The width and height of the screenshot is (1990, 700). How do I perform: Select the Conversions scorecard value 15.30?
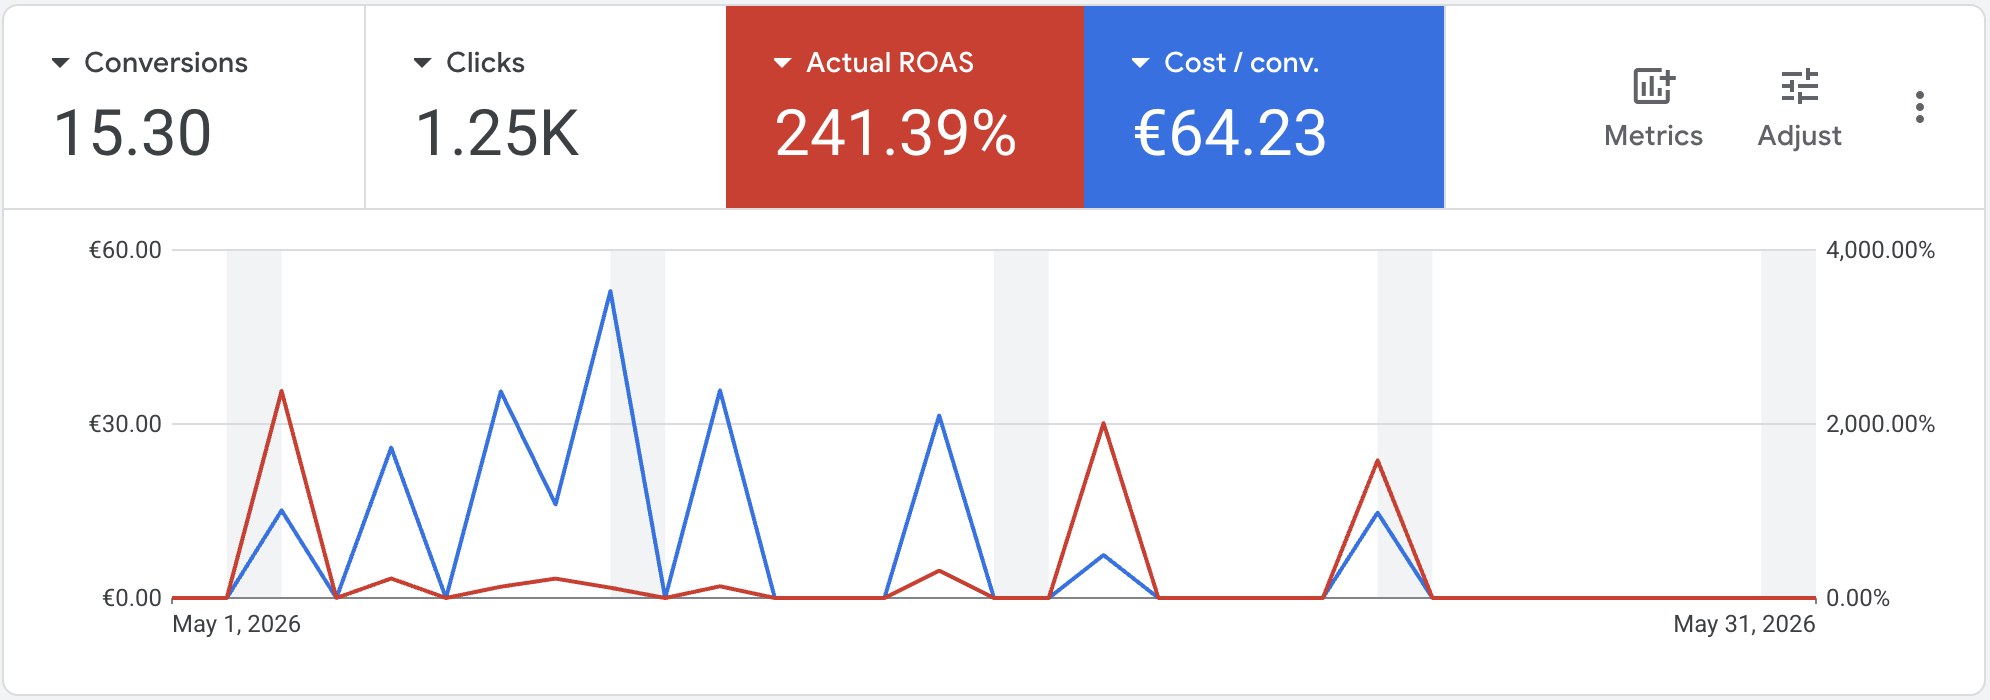[132, 133]
